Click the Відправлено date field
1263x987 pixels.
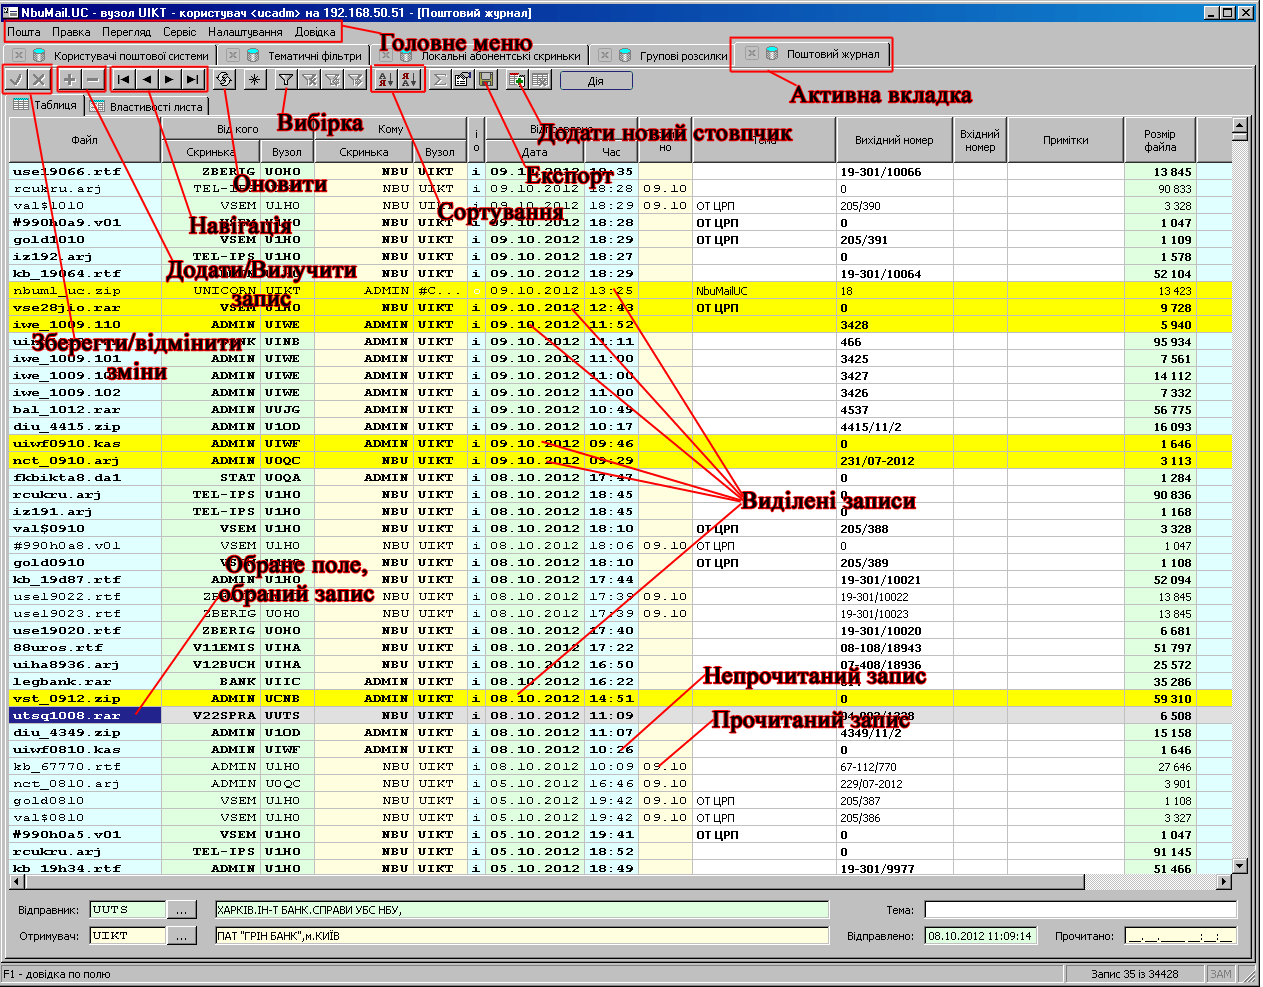(980, 936)
